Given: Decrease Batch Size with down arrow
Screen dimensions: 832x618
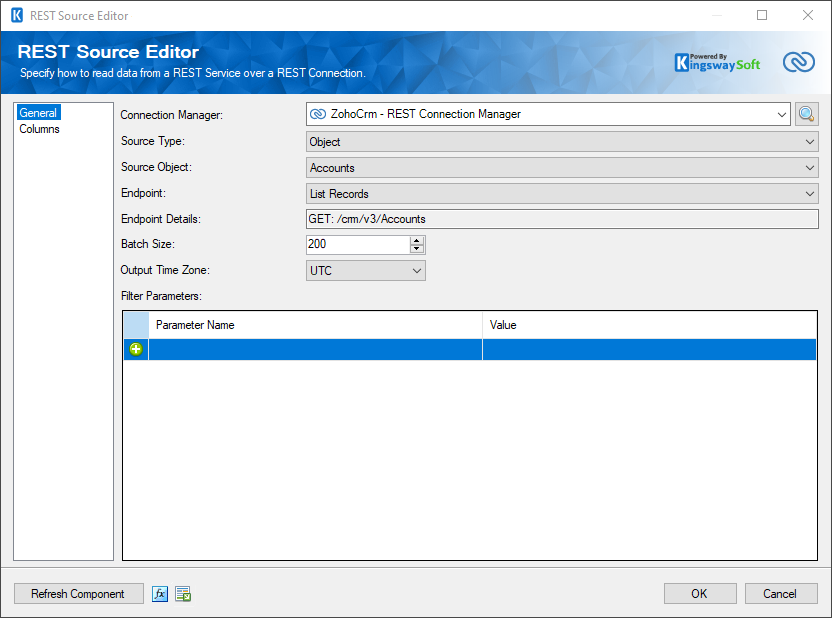Looking at the screenshot, I should 417,249.
